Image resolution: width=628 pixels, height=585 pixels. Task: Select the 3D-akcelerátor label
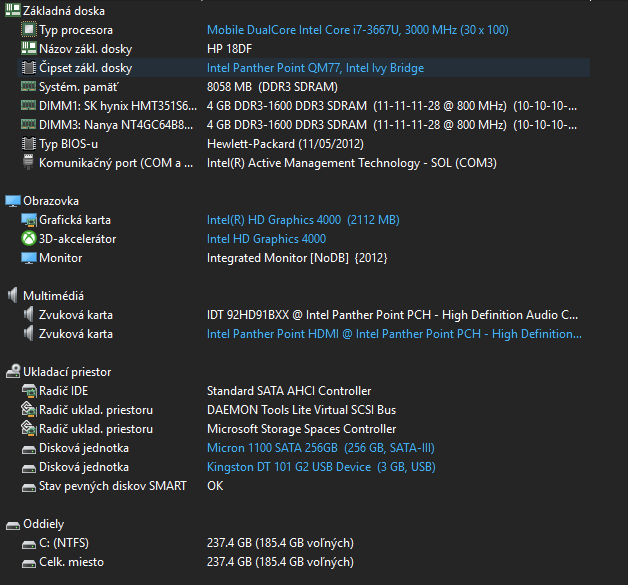point(77,239)
